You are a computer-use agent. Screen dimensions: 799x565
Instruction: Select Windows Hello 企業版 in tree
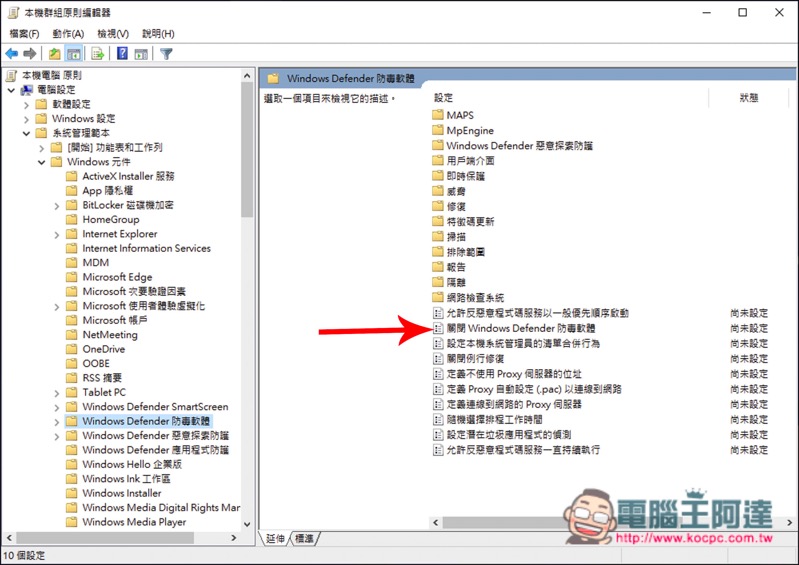[132, 464]
